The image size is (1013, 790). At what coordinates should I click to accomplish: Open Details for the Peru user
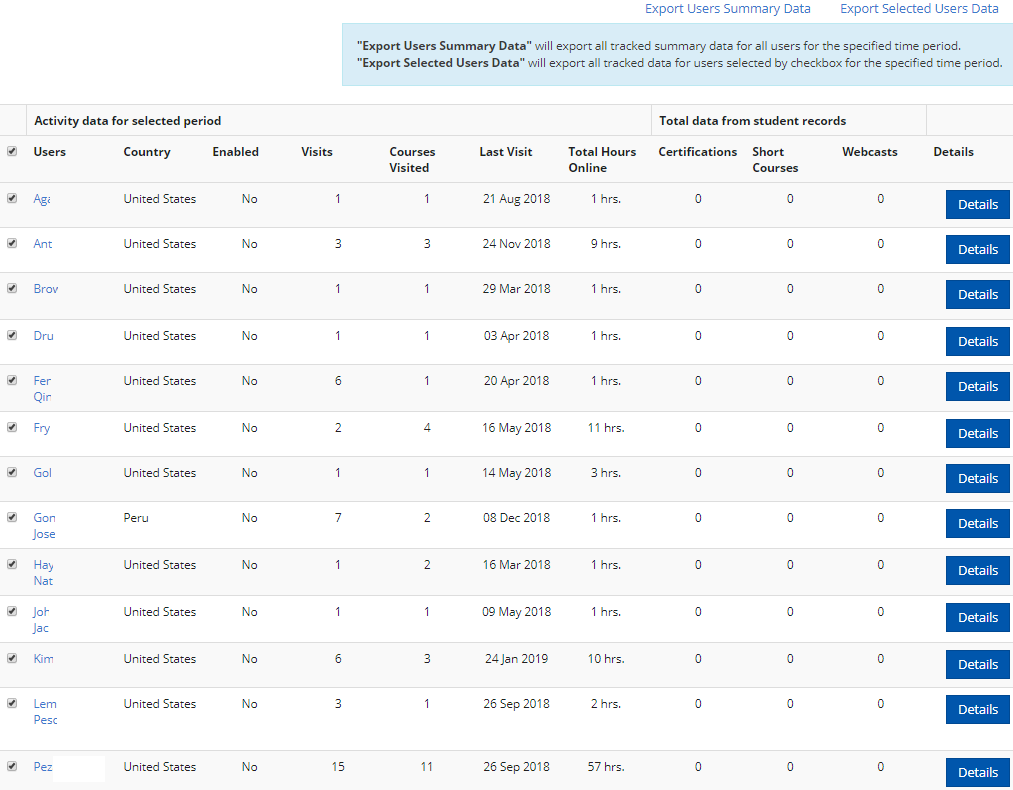(977, 524)
